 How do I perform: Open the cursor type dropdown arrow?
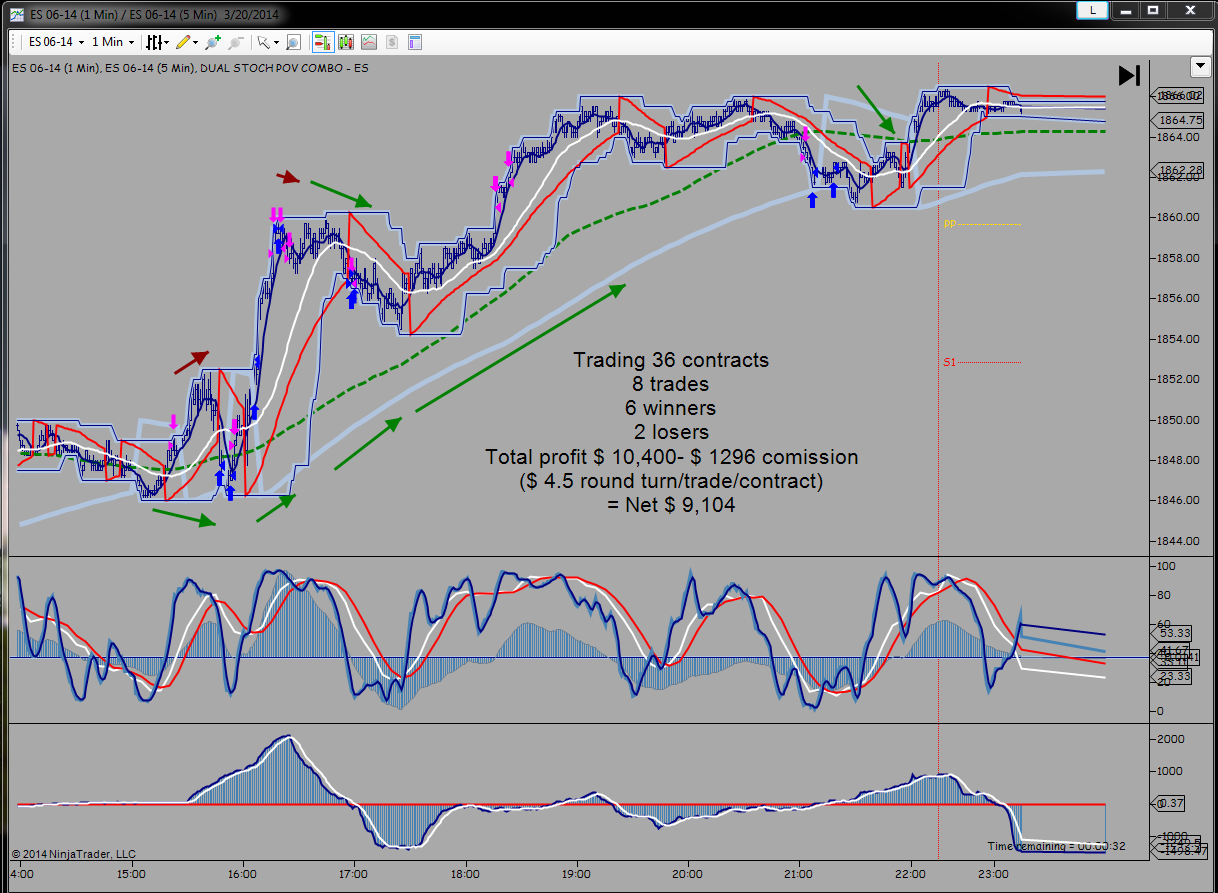276,43
